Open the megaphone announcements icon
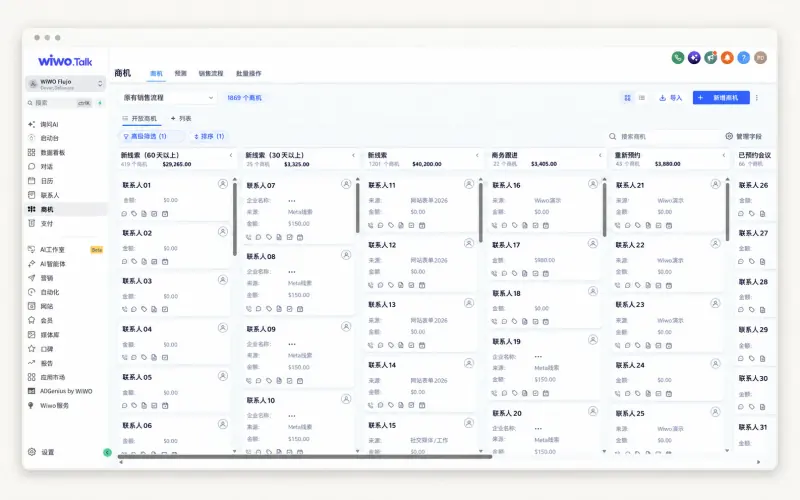Image resolution: width=800 pixels, height=500 pixels. coord(711,58)
